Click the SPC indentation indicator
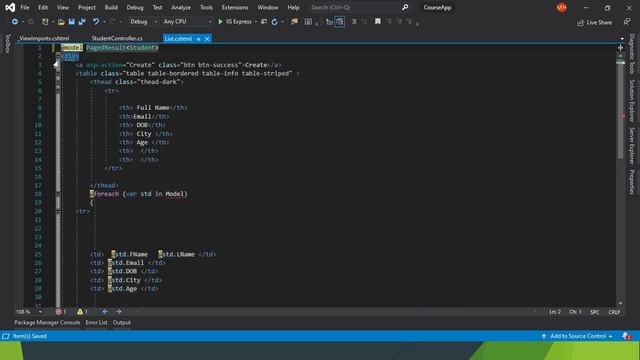The width and height of the screenshot is (640, 360). [595, 312]
